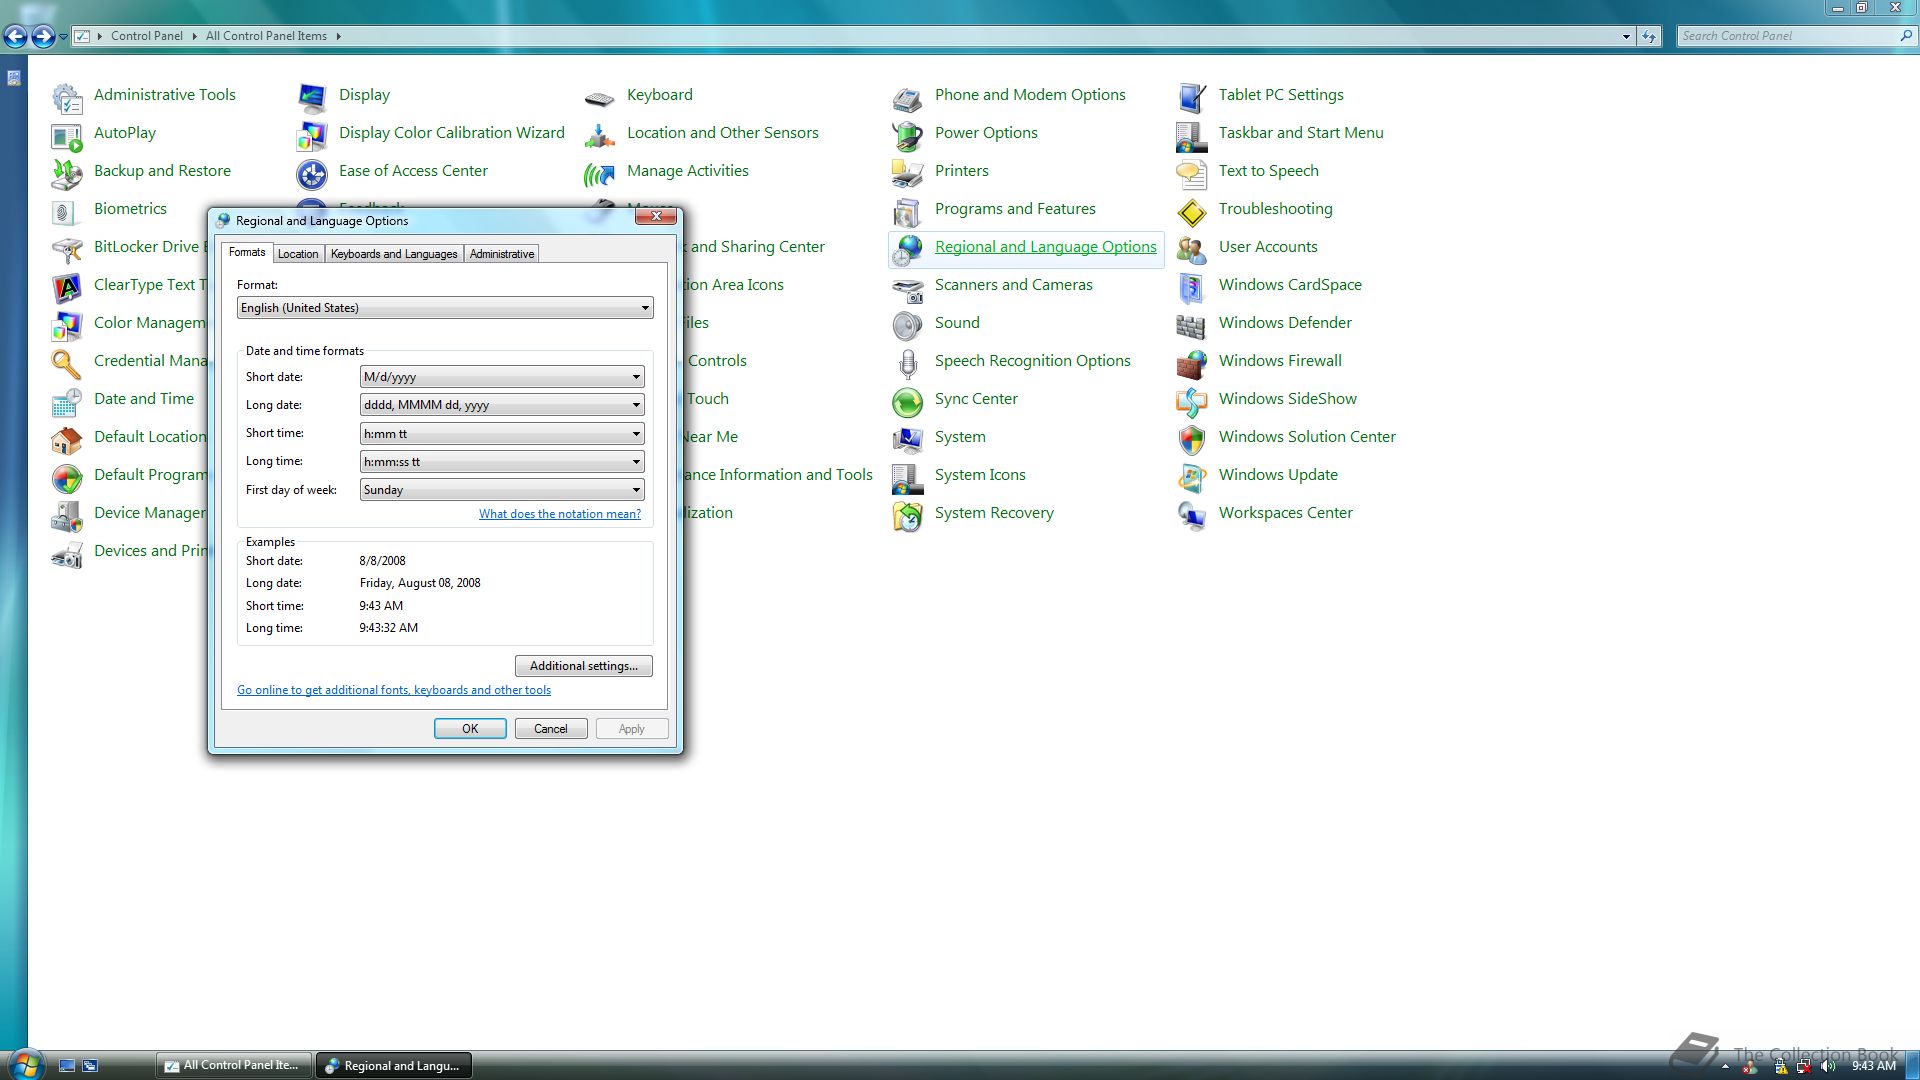This screenshot has width=1920, height=1080.
Task: Open recent pages dropdown beside navigation arrows
Action: (x=64, y=37)
